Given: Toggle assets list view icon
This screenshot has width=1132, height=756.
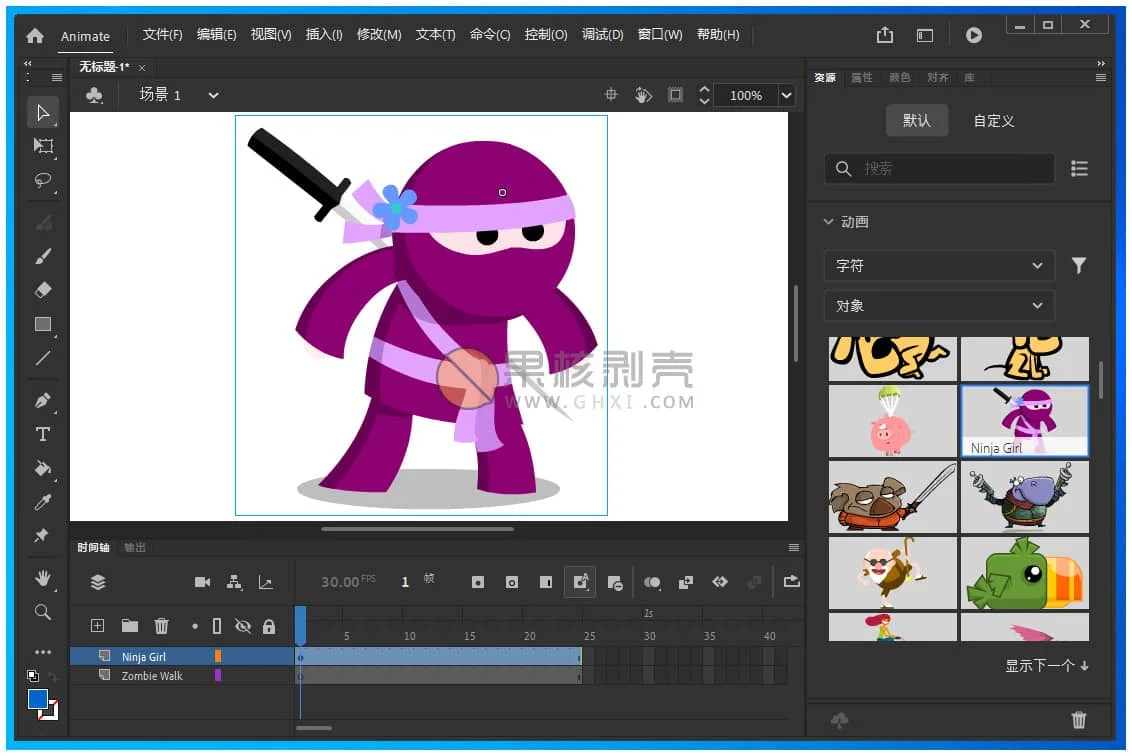Looking at the screenshot, I should 1079,168.
